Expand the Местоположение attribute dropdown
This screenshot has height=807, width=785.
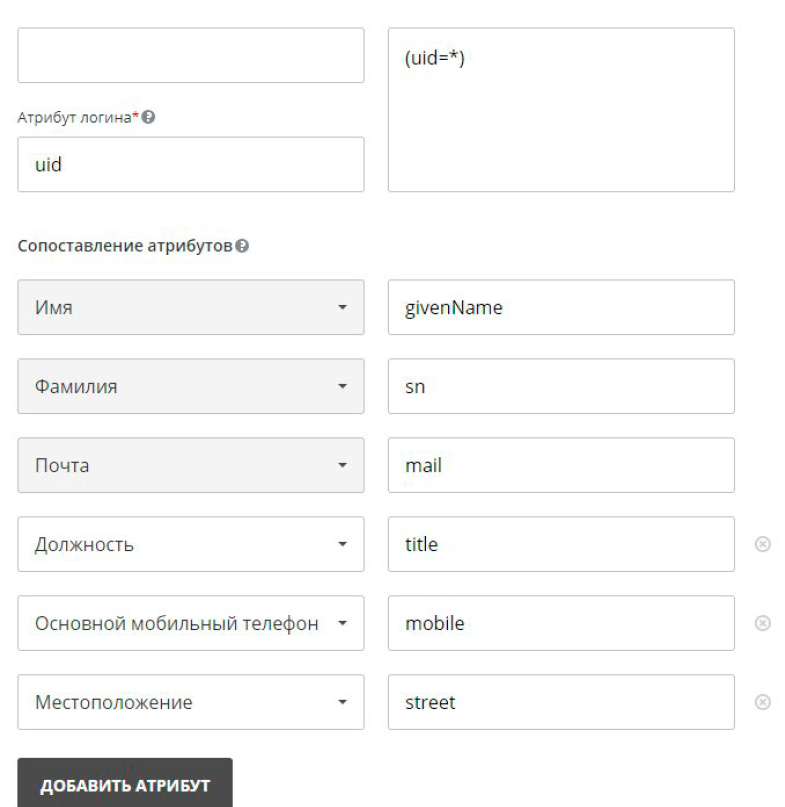(x=191, y=702)
